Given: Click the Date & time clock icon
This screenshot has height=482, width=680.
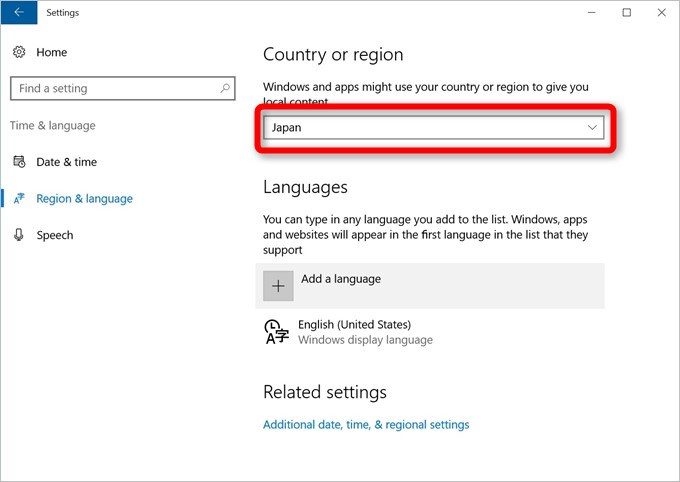Looking at the screenshot, I should [x=19, y=162].
